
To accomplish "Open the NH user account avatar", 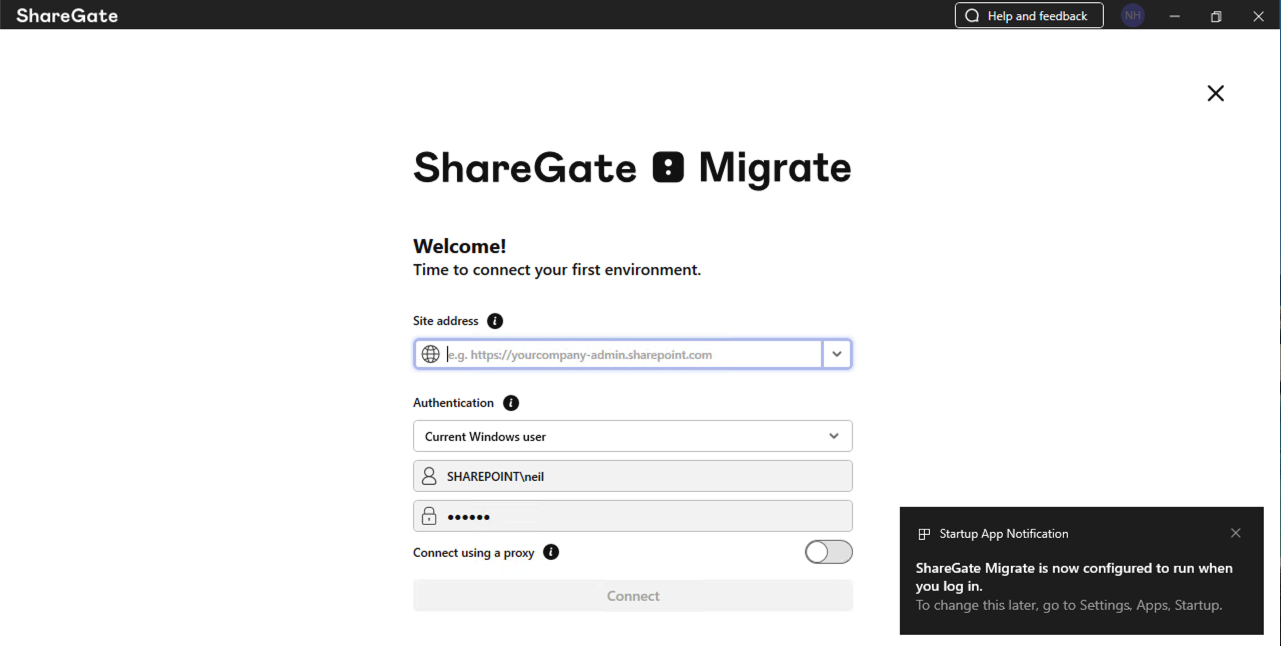I will [x=1133, y=16].
